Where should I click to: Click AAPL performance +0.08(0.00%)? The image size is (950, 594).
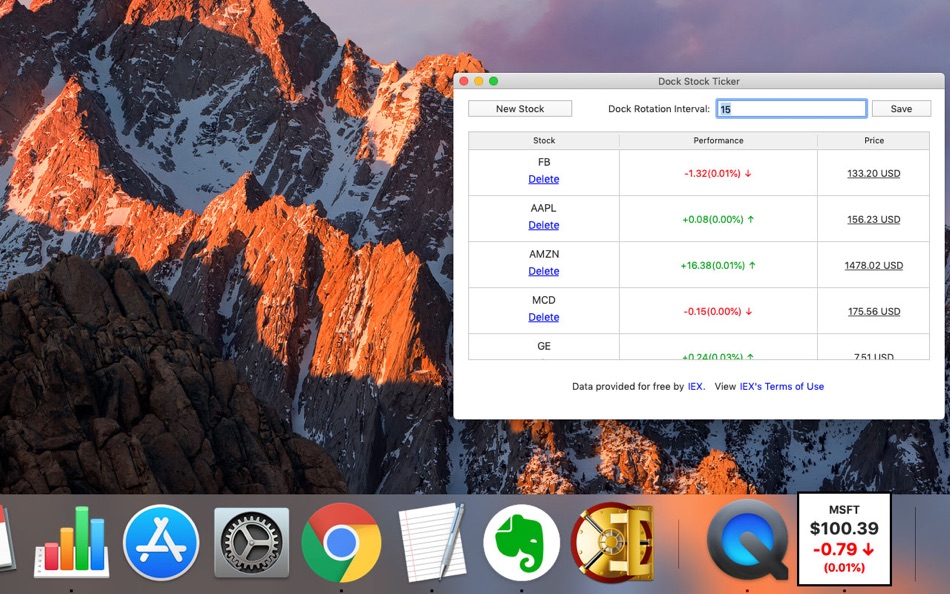tap(718, 219)
